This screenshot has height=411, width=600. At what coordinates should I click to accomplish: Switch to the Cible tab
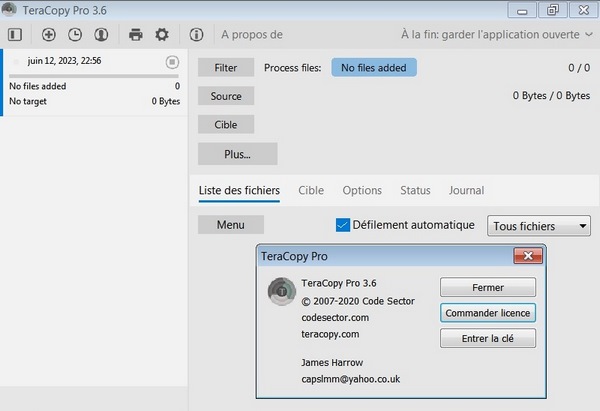pos(311,191)
